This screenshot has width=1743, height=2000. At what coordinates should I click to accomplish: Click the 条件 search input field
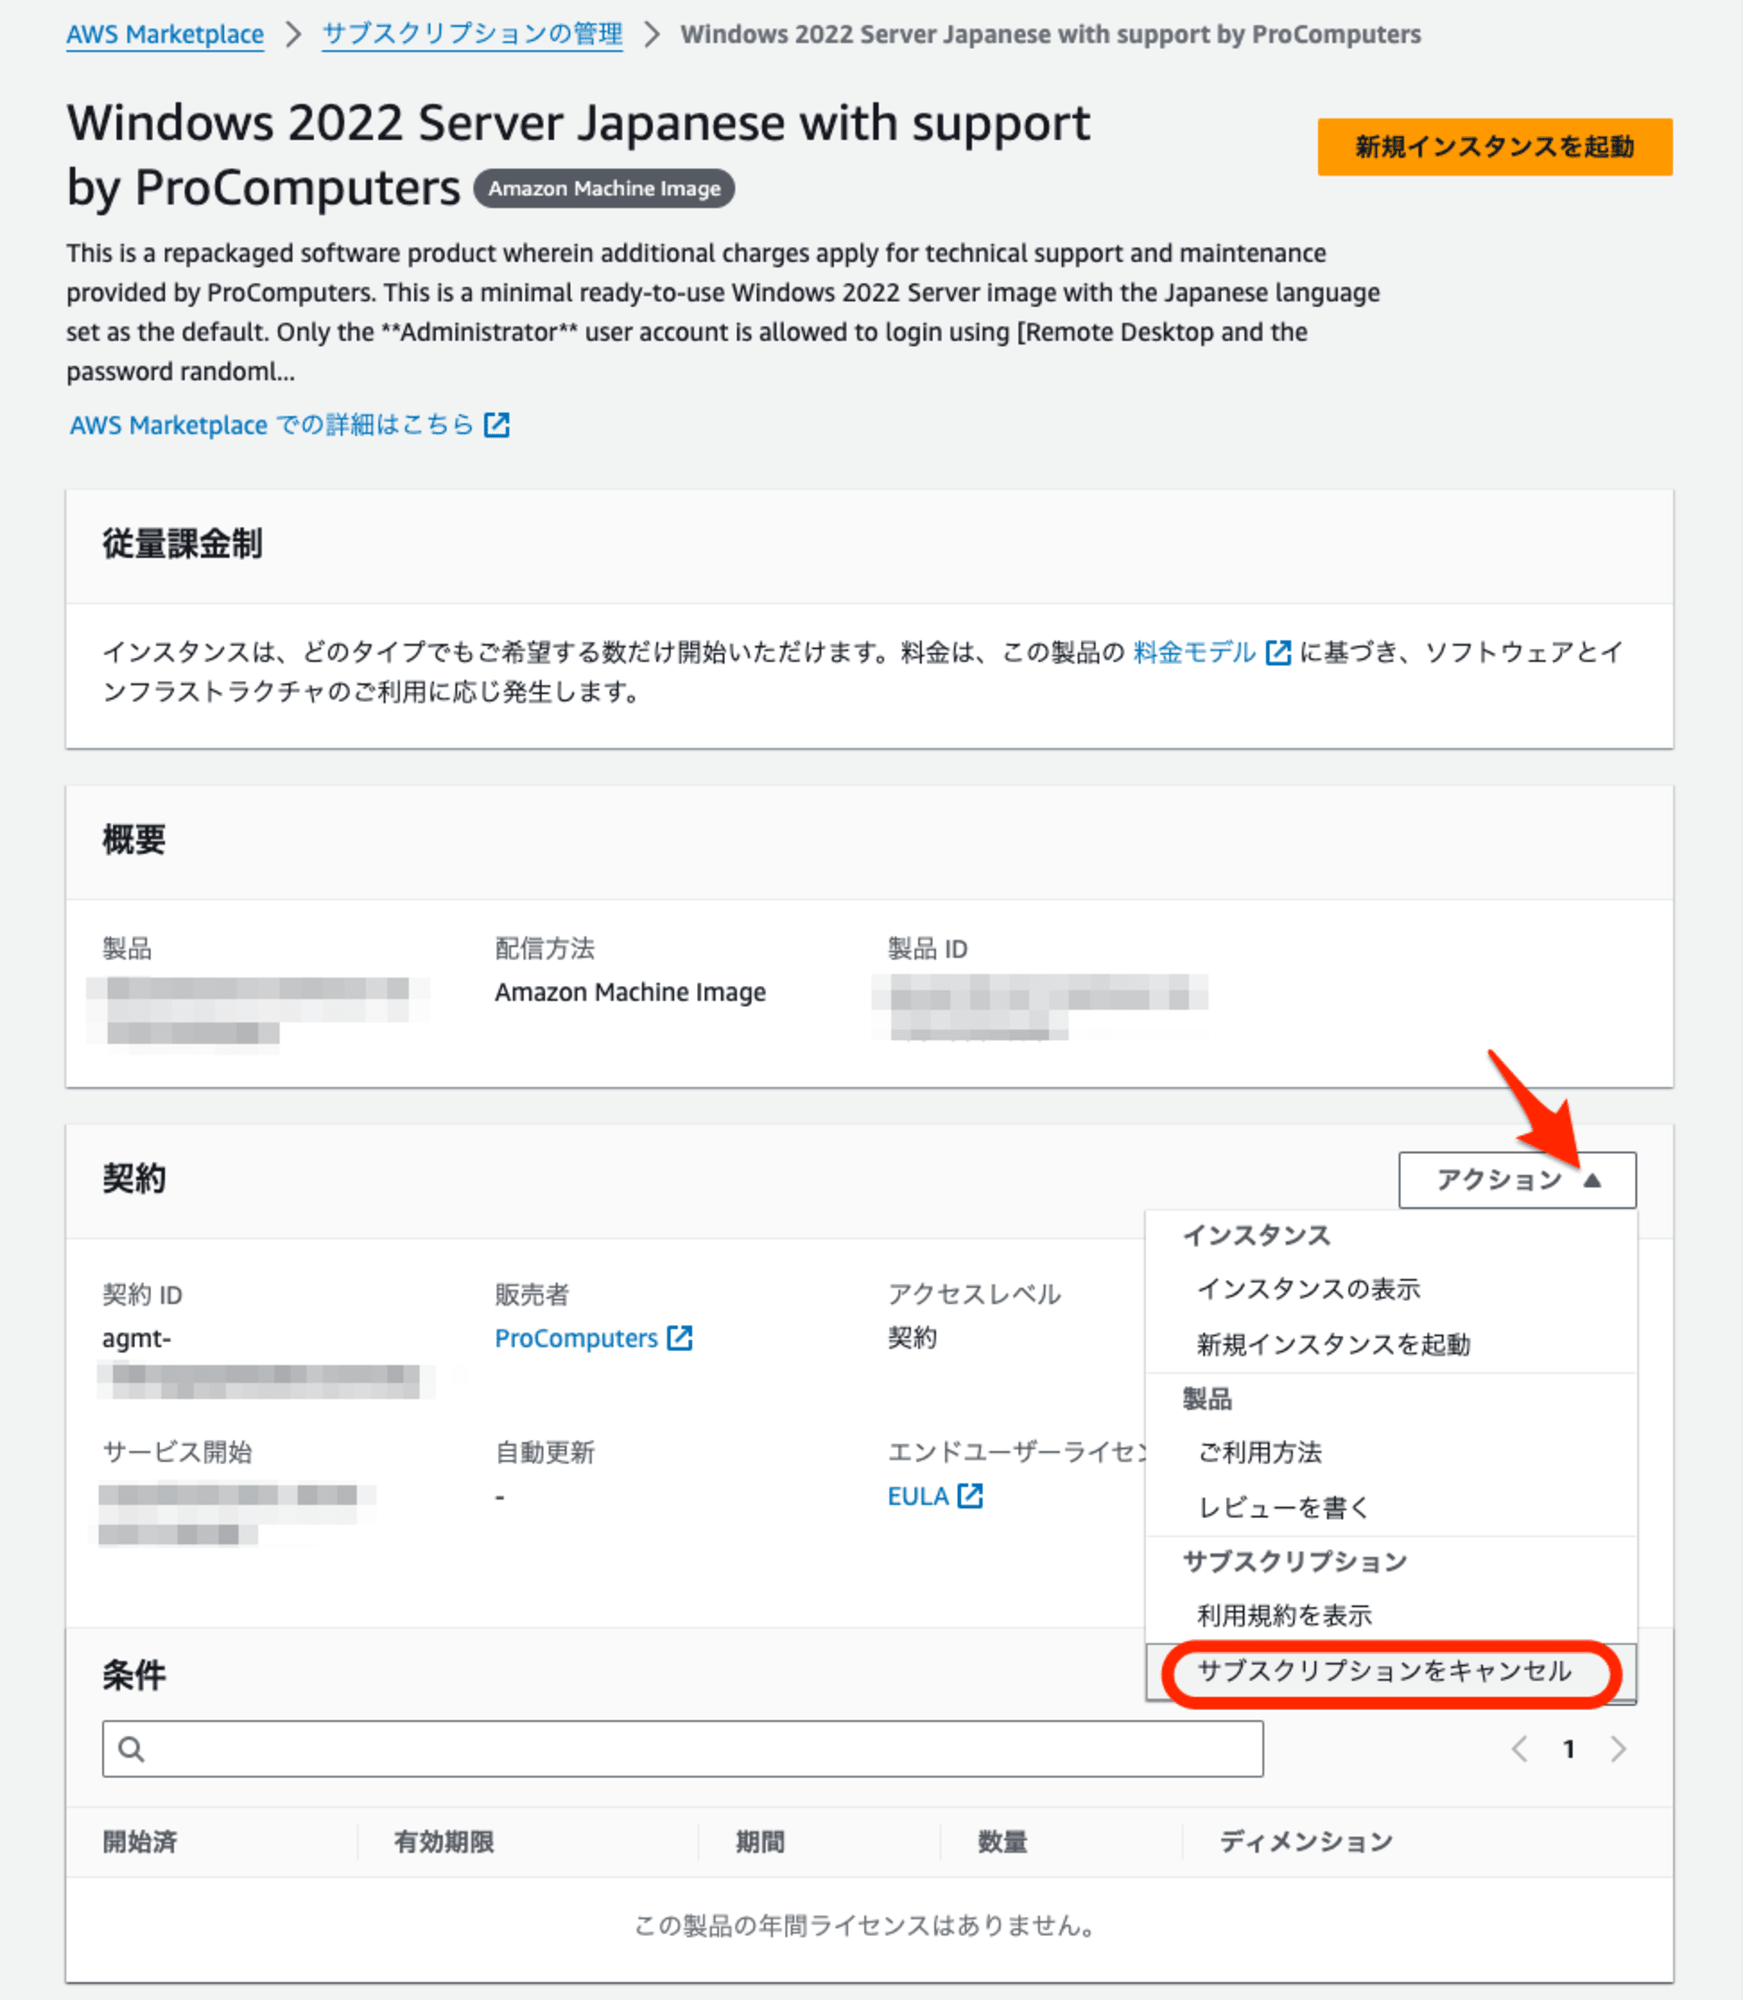click(x=683, y=1749)
